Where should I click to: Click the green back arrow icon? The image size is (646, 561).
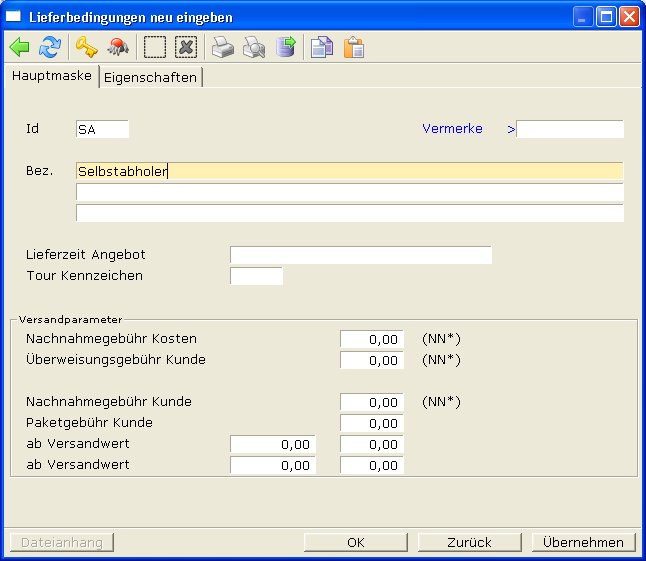(x=19, y=47)
